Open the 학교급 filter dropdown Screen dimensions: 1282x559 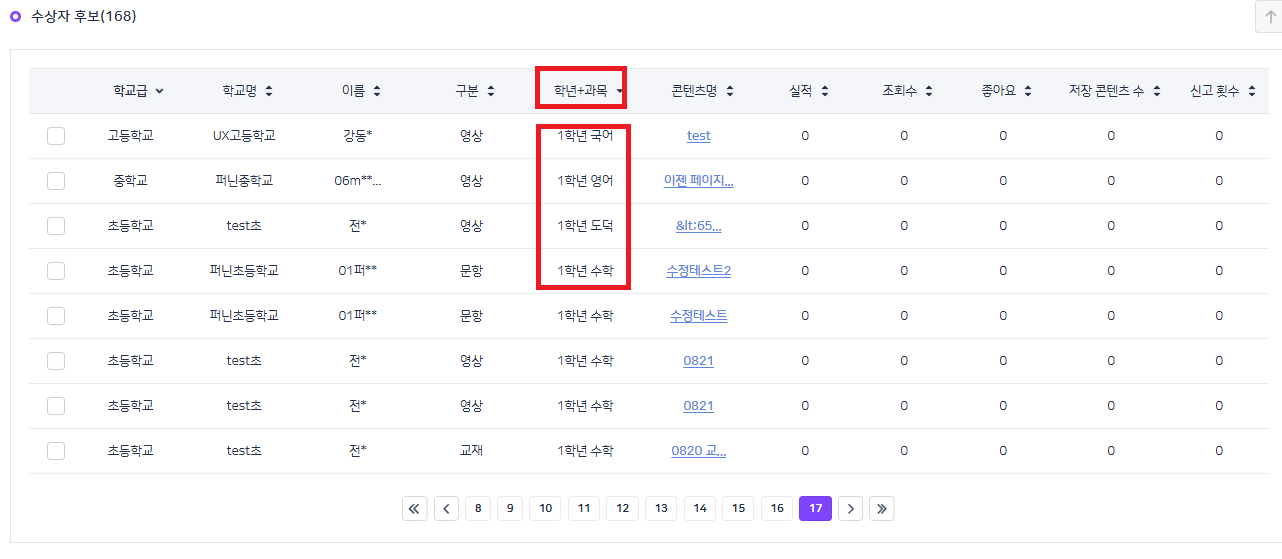[160, 91]
